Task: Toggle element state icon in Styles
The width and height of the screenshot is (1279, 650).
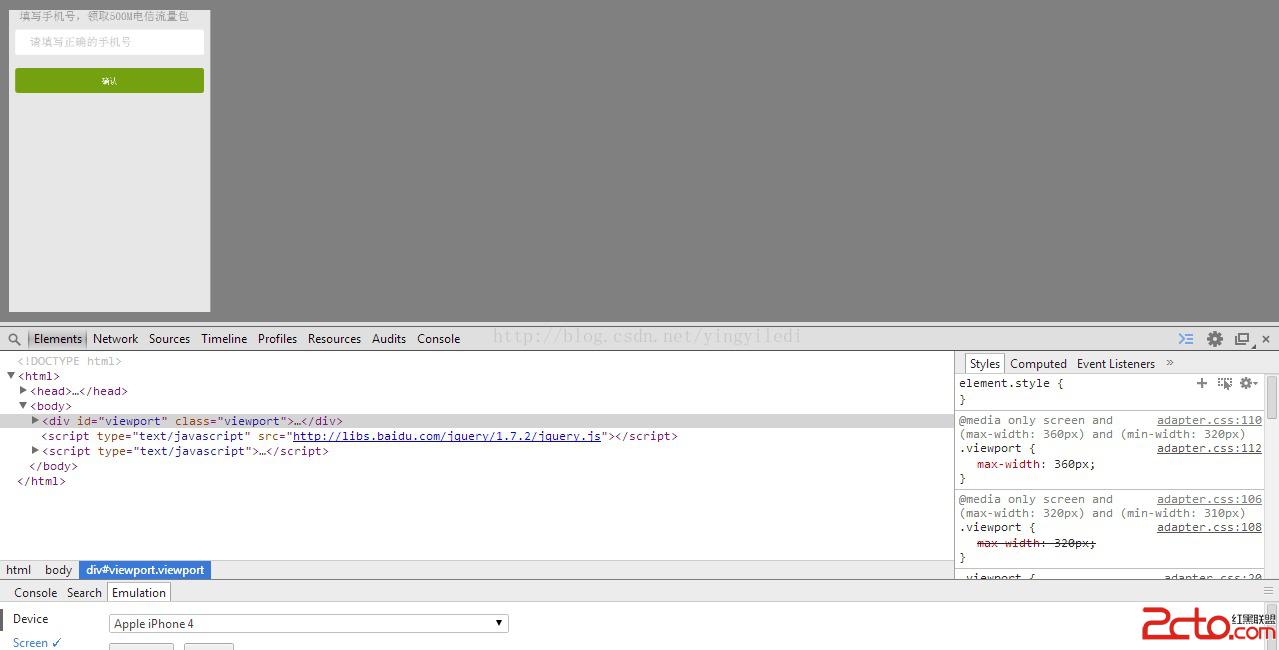Action: click(x=1224, y=383)
